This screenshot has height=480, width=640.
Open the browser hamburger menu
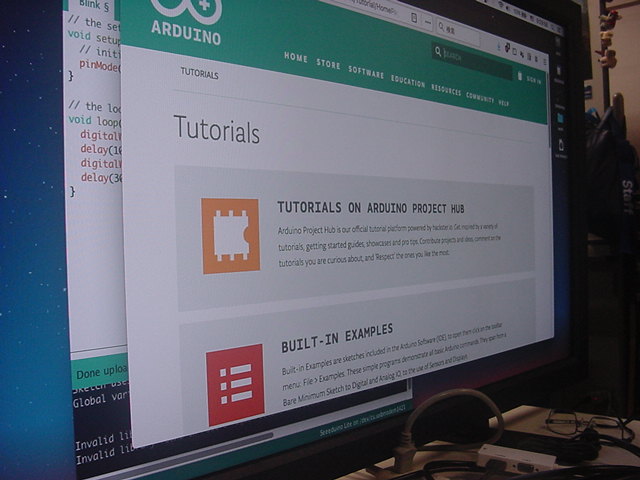(x=544, y=62)
